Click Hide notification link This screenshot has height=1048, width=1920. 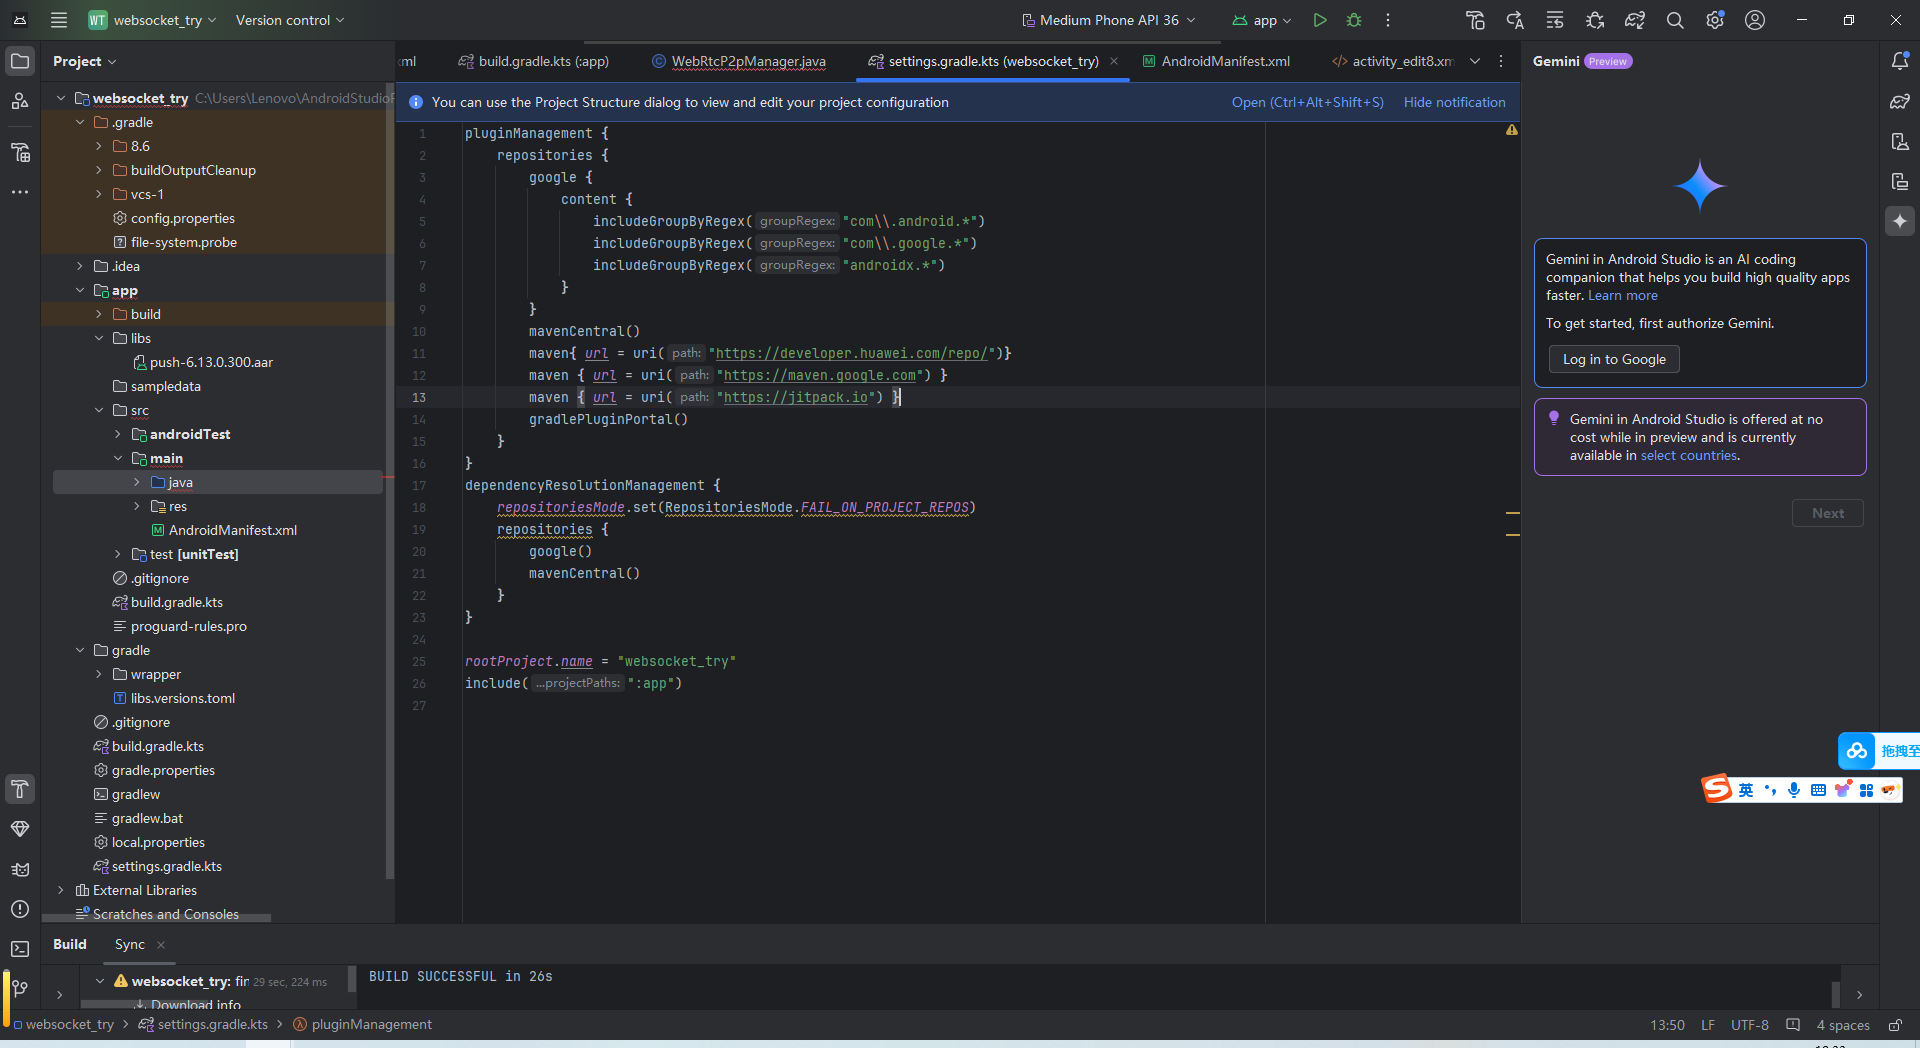coord(1454,102)
